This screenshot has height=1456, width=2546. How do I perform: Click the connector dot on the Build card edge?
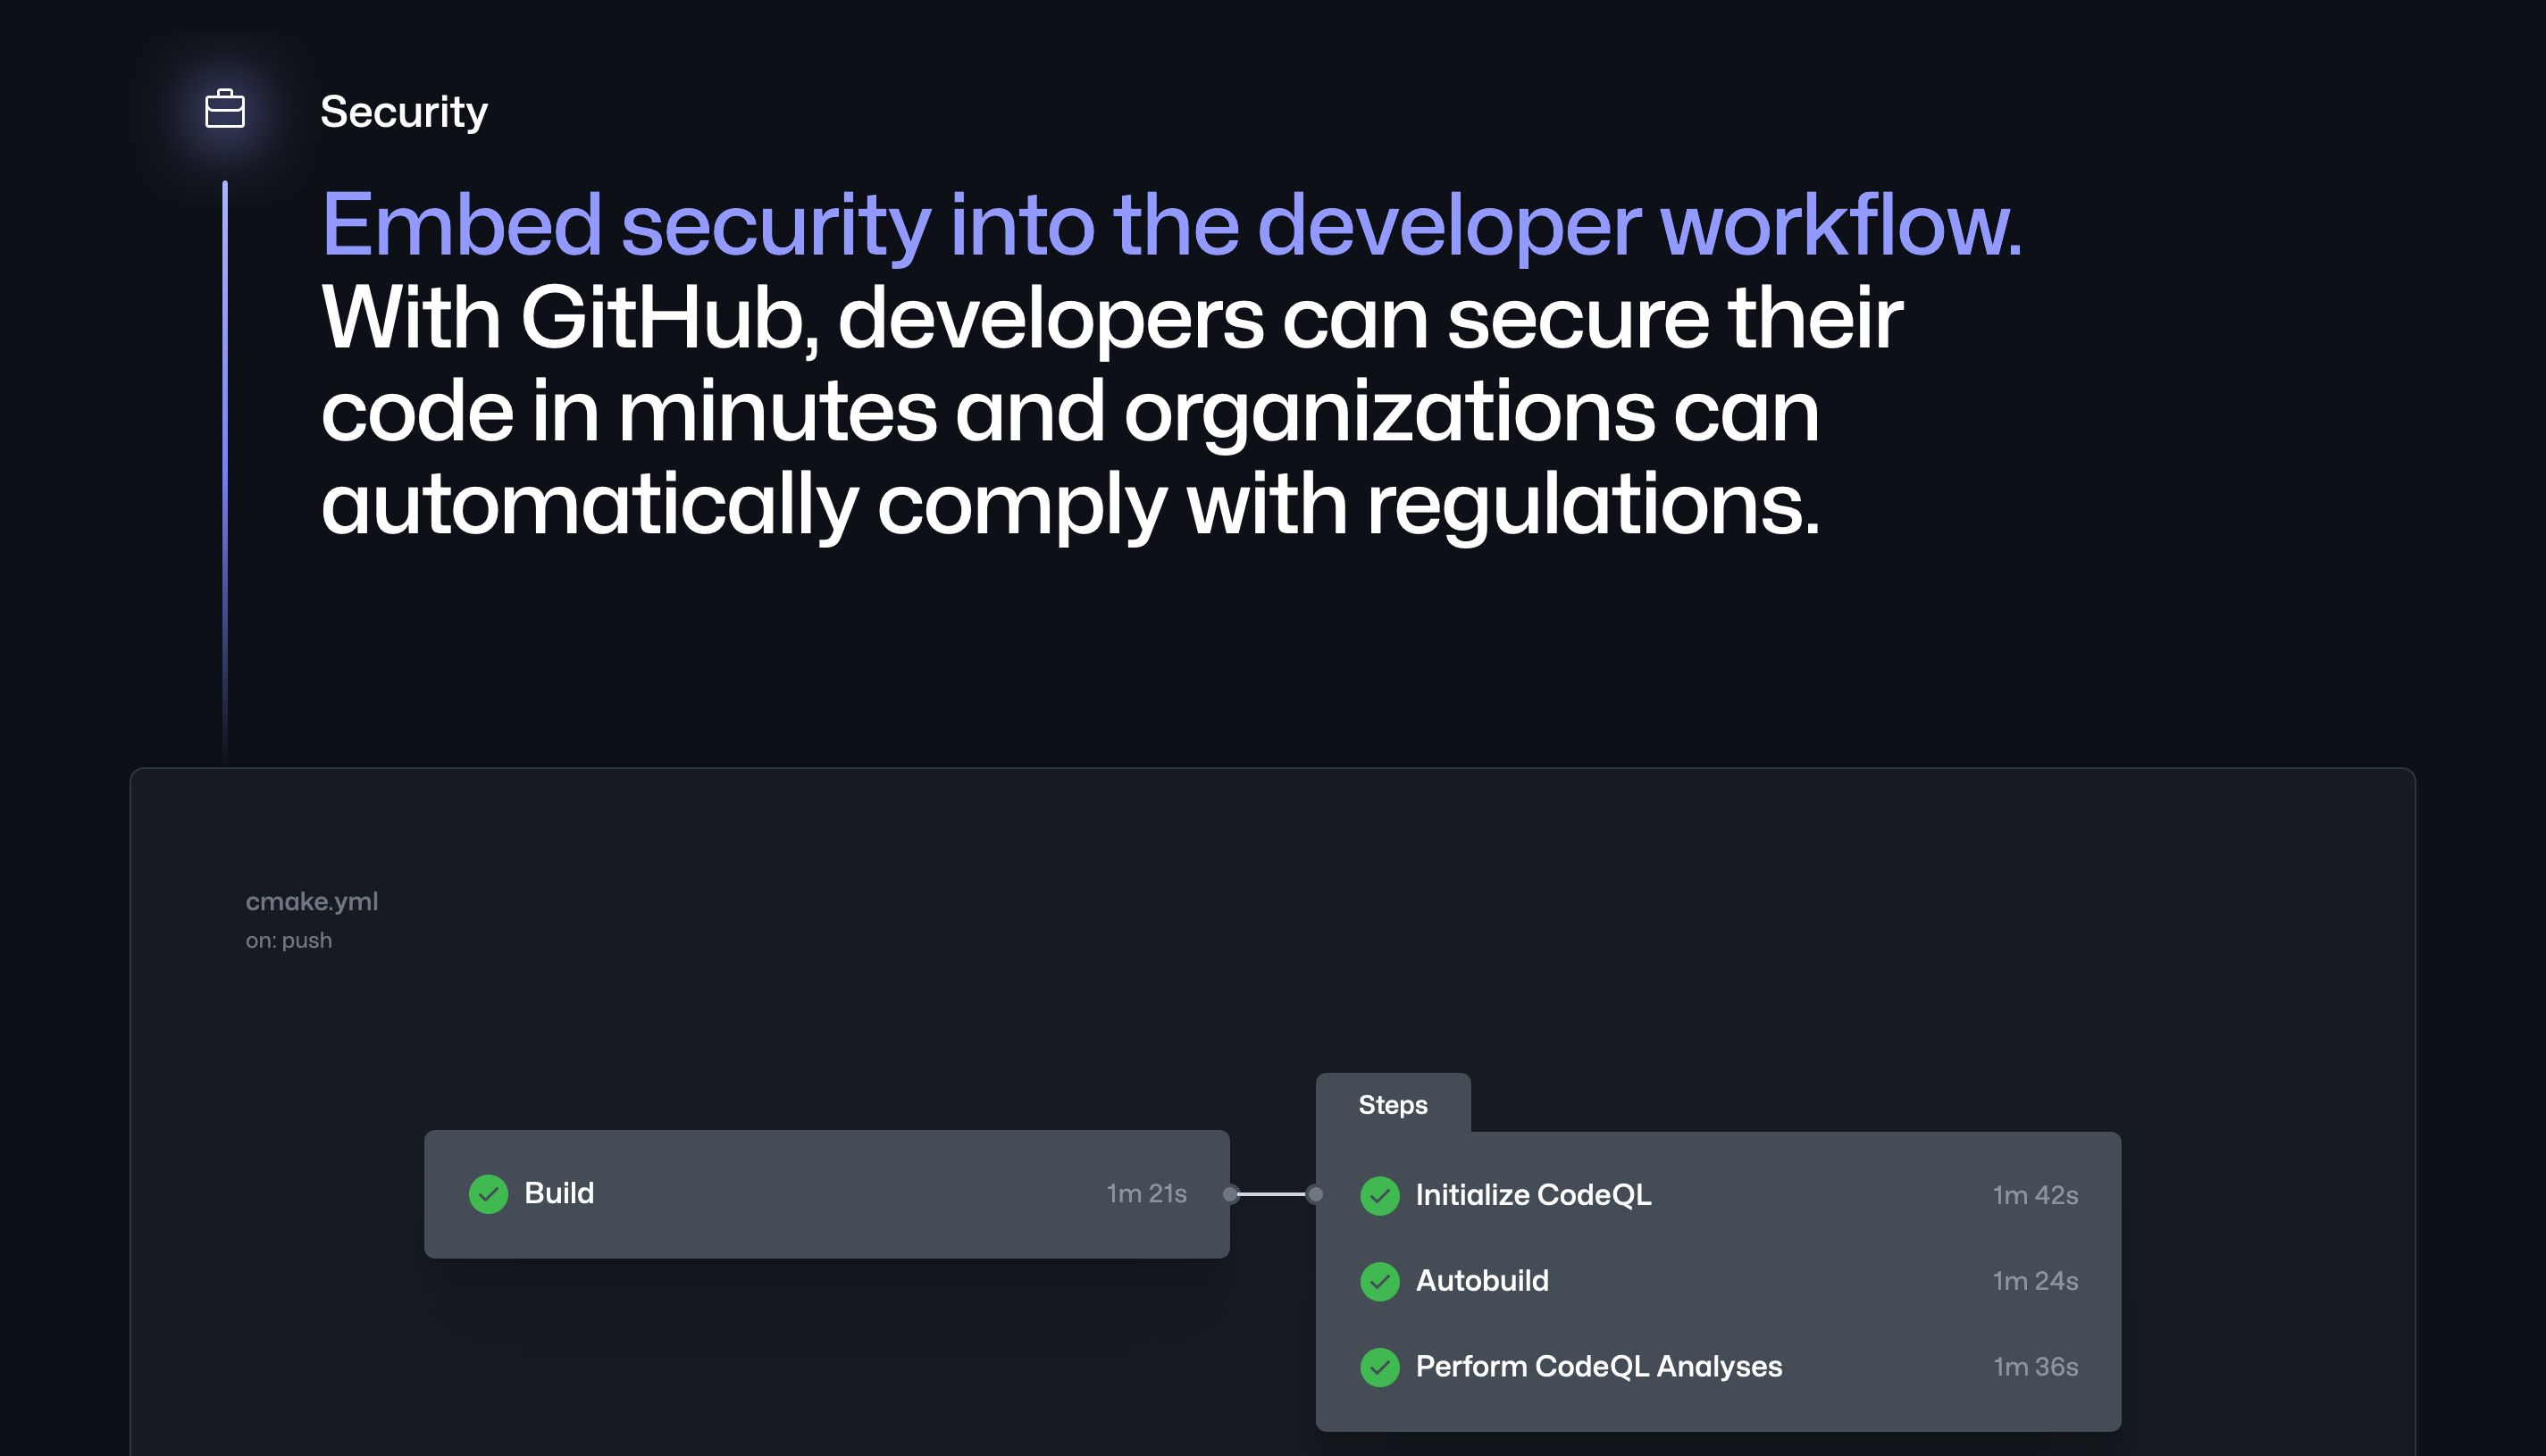1231,1194
